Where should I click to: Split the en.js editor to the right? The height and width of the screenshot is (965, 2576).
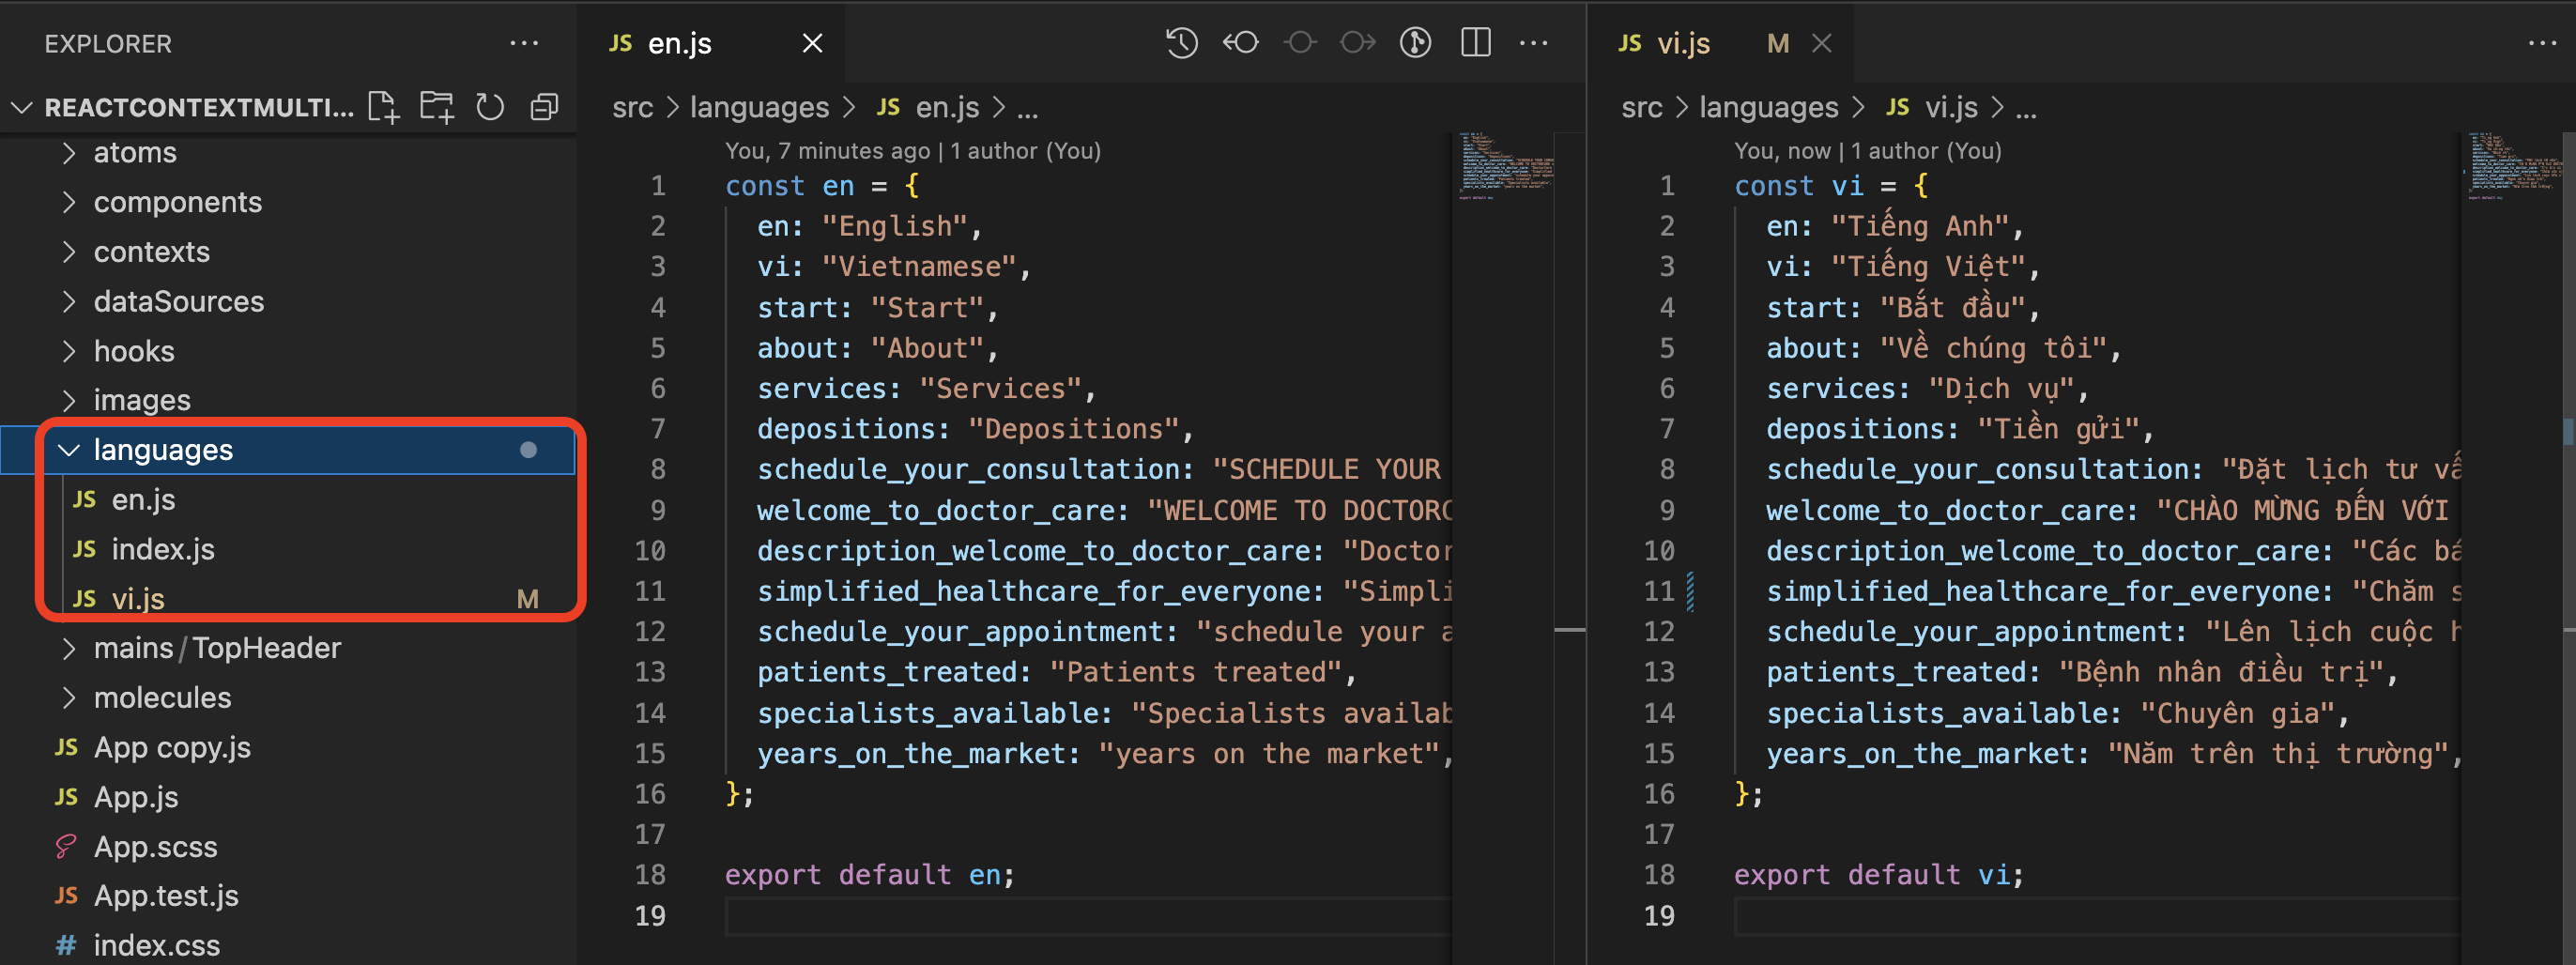(x=1476, y=43)
